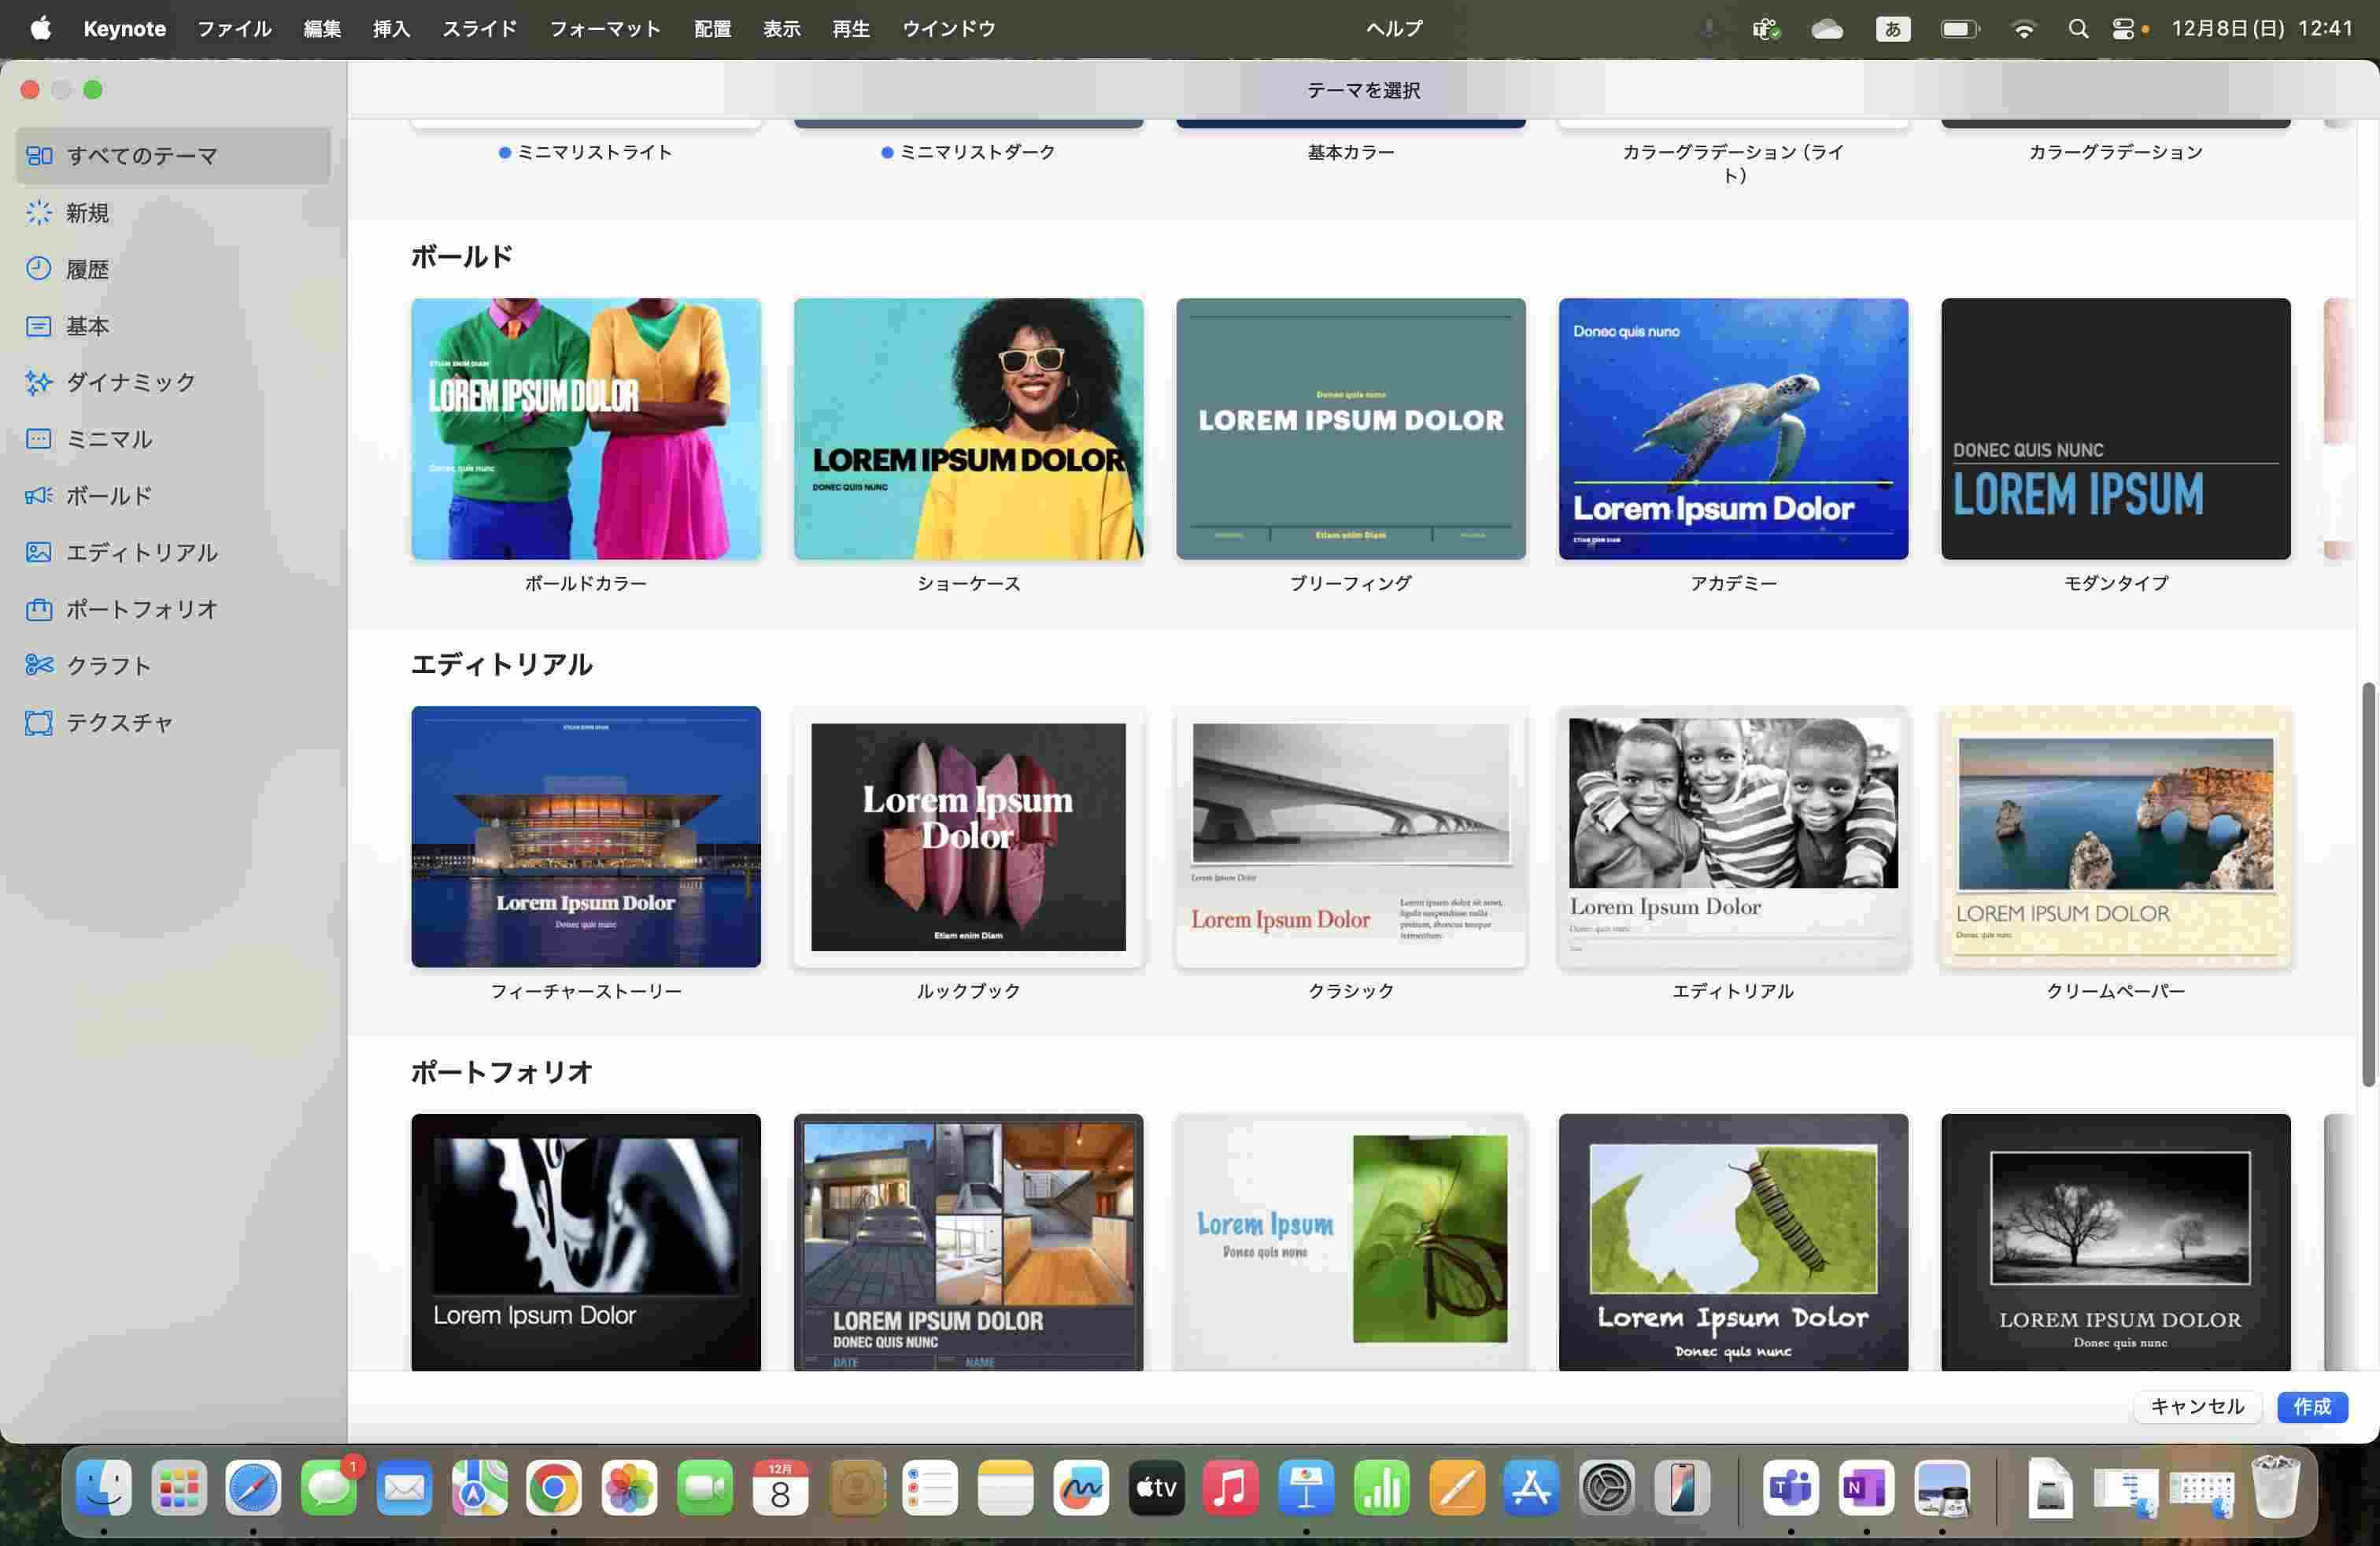Select the portfolio theme with architecture collage
2380x1546 pixels.
[x=968, y=1242]
